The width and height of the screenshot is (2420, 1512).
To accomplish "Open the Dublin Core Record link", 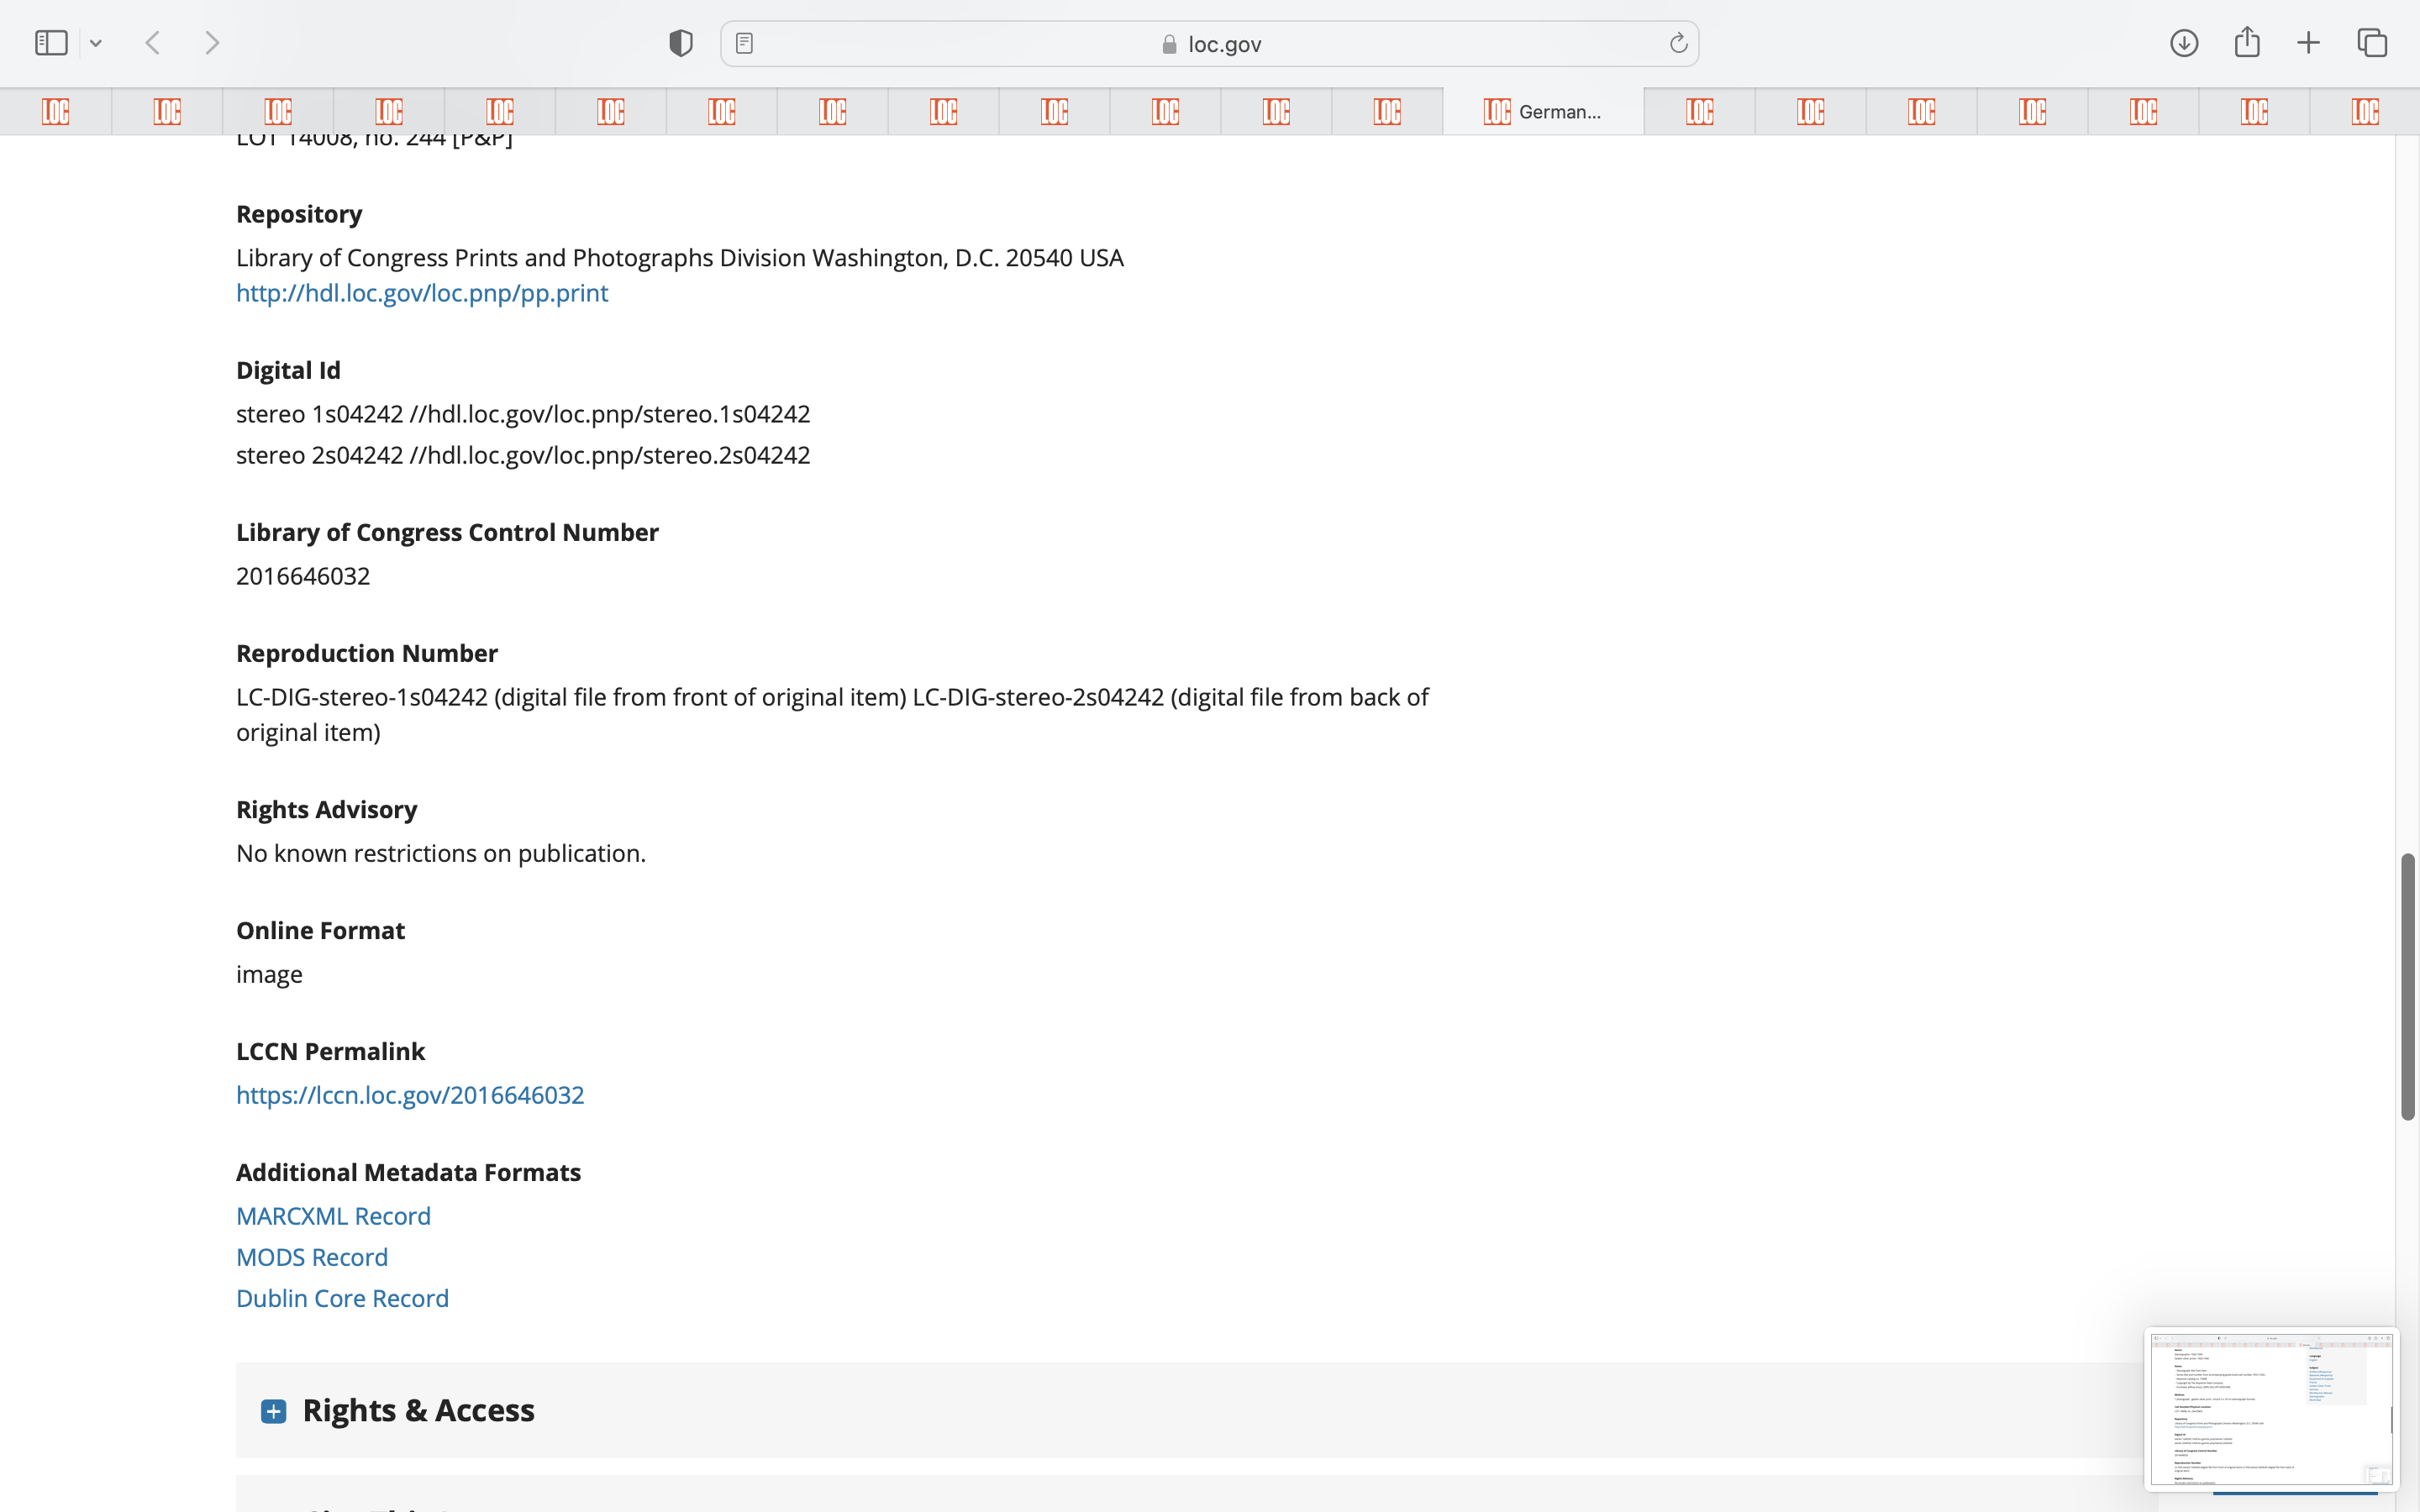I will click(x=342, y=1298).
